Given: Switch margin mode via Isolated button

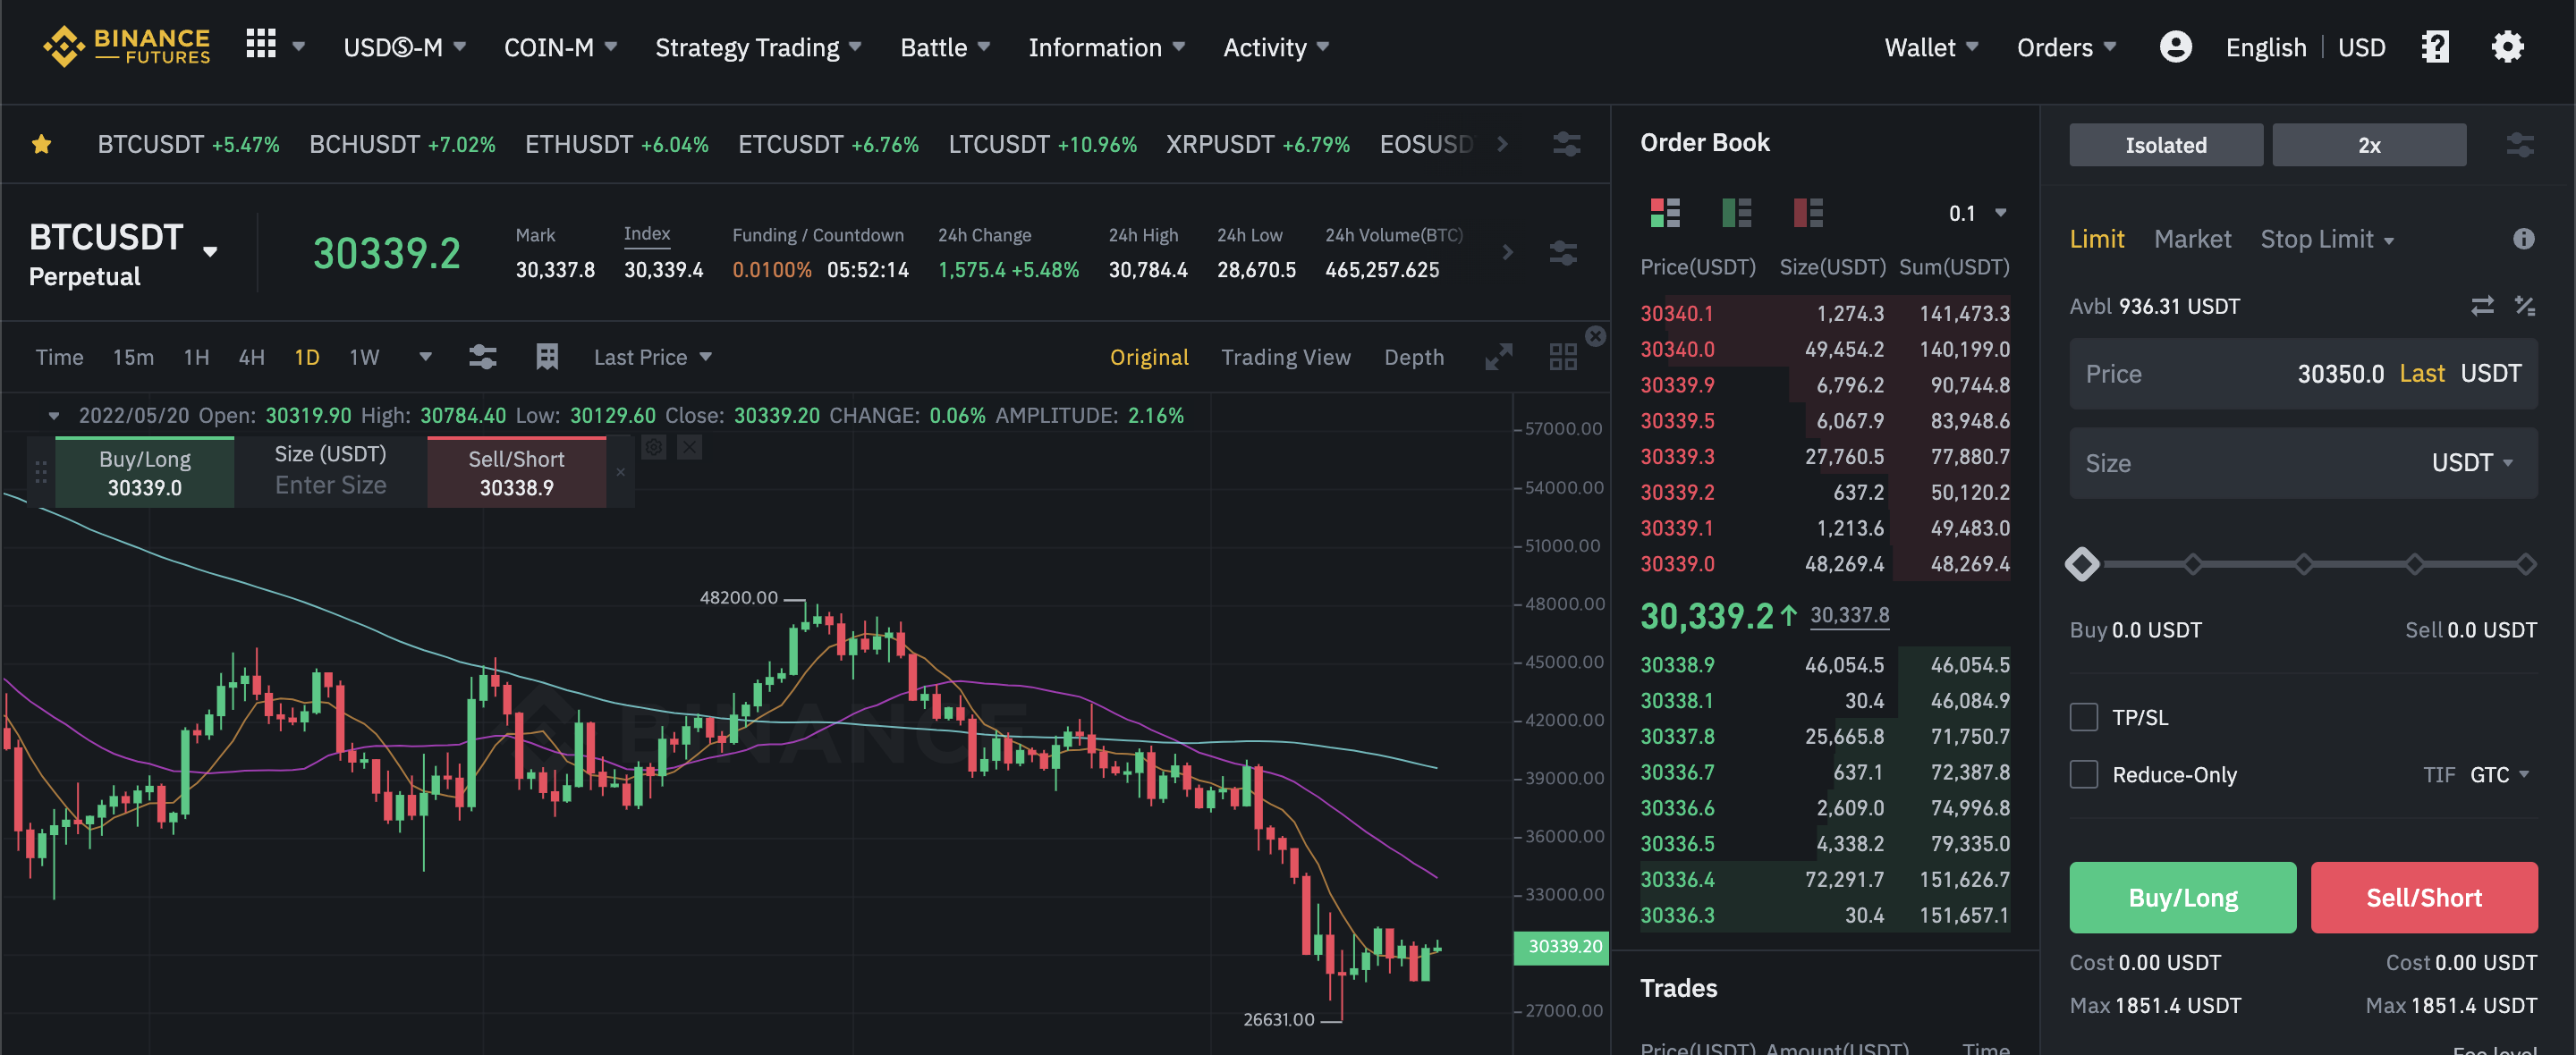Looking at the screenshot, I should point(2166,146).
